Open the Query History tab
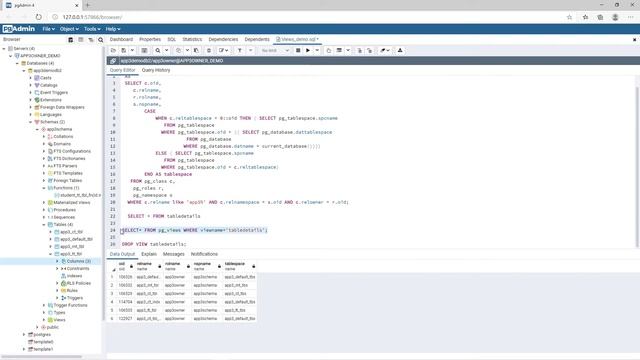Screen dimensions: 640x360 pyautogui.click(x=156, y=70)
